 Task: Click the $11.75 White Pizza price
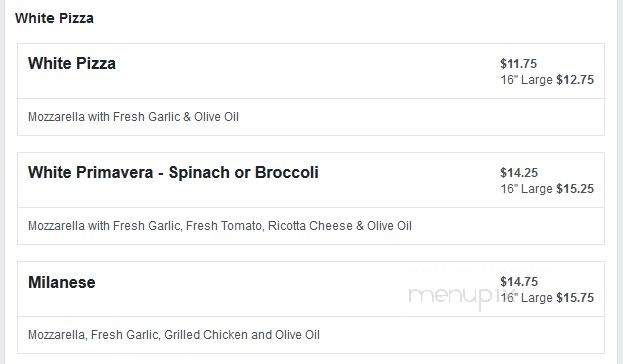[x=519, y=64]
